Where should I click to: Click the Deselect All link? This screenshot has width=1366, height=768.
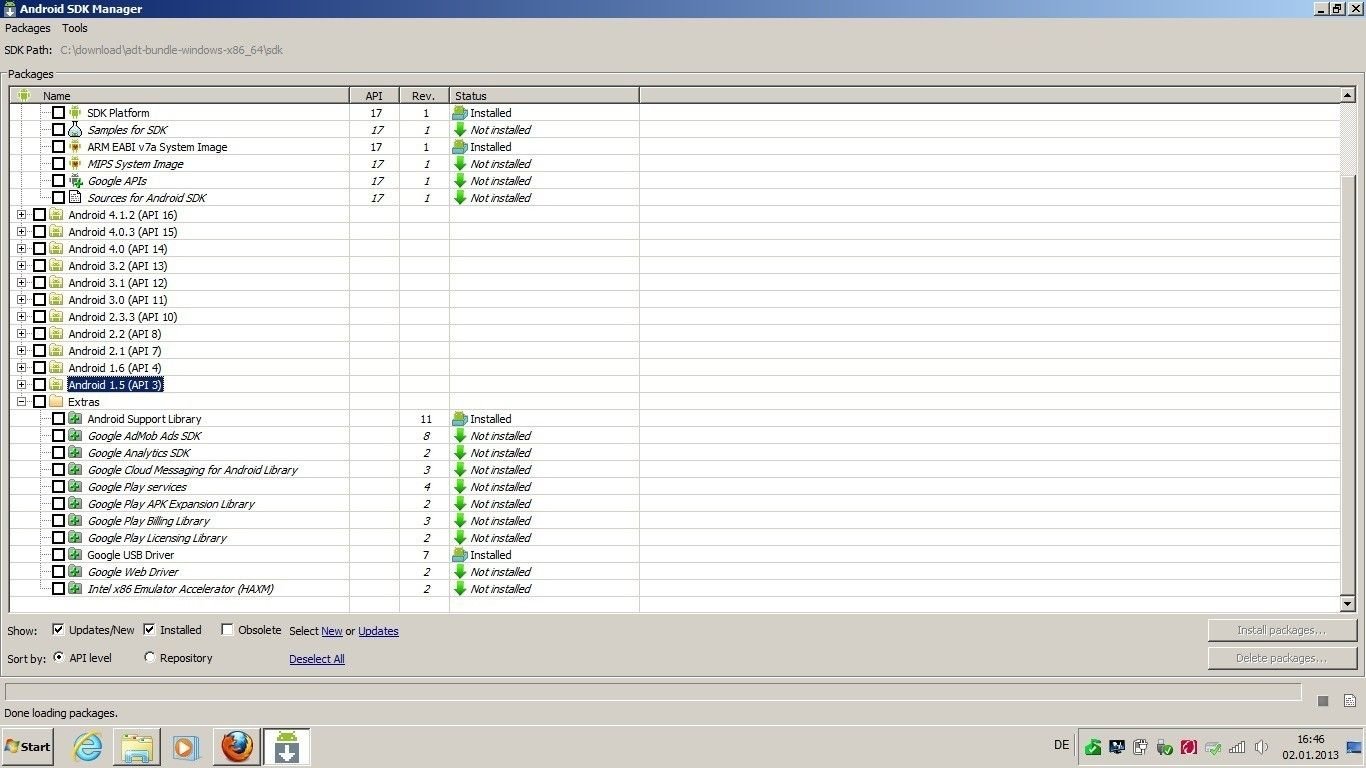[317, 659]
